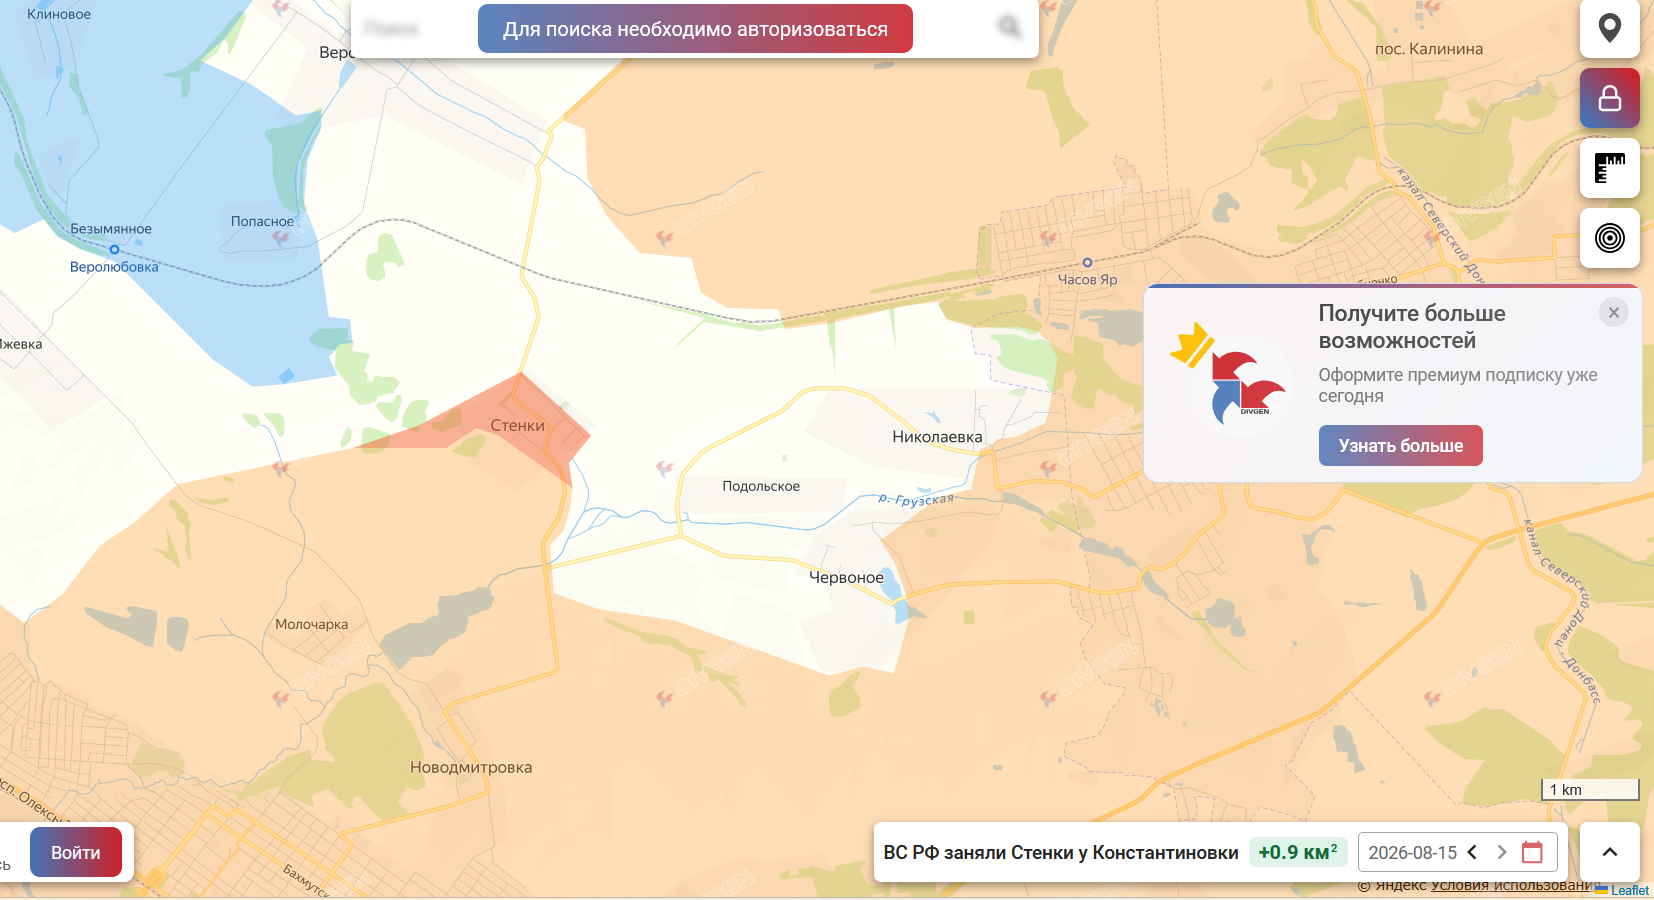The height and width of the screenshot is (900, 1654).
Task: Open the 'Условия использования' link
Action: (1514, 885)
